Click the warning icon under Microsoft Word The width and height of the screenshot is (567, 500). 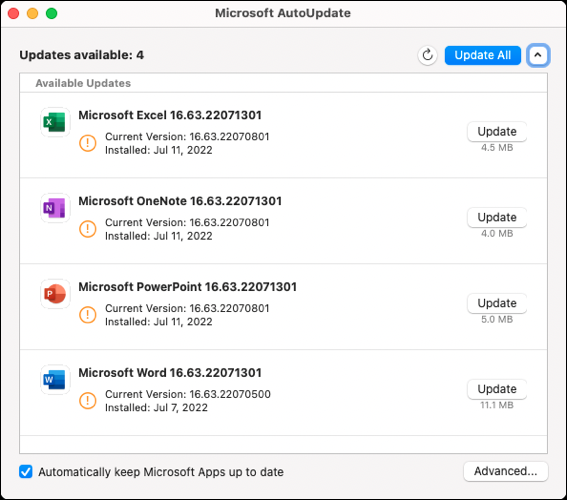pyautogui.click(x=88, y=401)
